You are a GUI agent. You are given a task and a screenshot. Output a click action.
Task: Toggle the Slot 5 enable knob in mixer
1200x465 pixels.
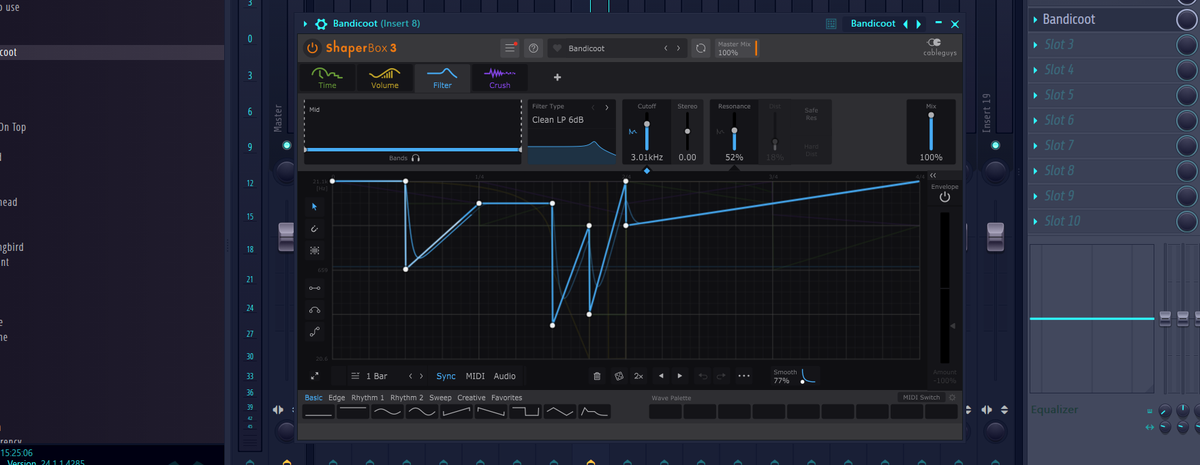[1186, 95]
